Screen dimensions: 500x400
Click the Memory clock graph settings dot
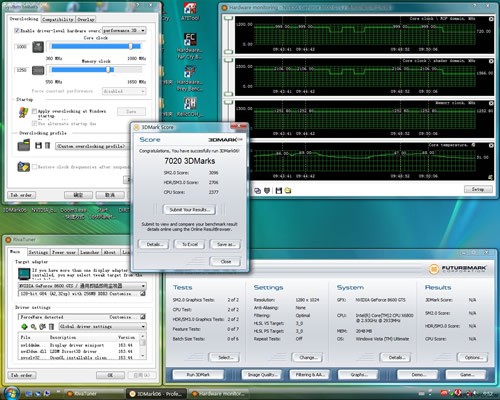click(491, 103)
